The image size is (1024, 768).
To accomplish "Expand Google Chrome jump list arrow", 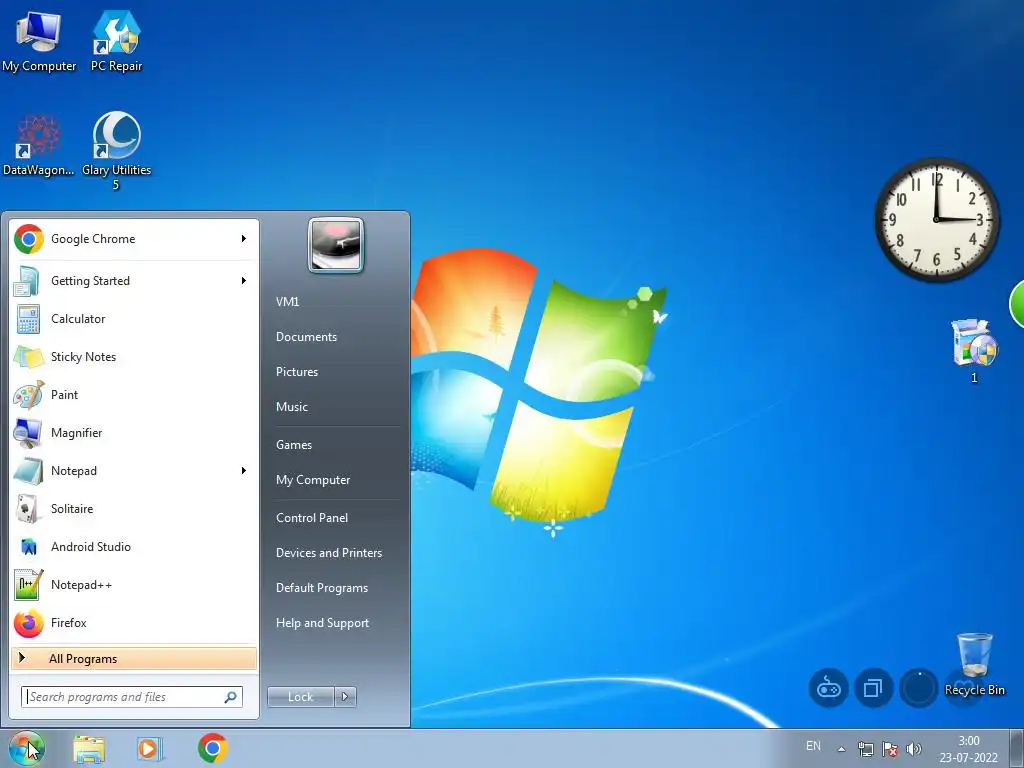I will point(244,239).
